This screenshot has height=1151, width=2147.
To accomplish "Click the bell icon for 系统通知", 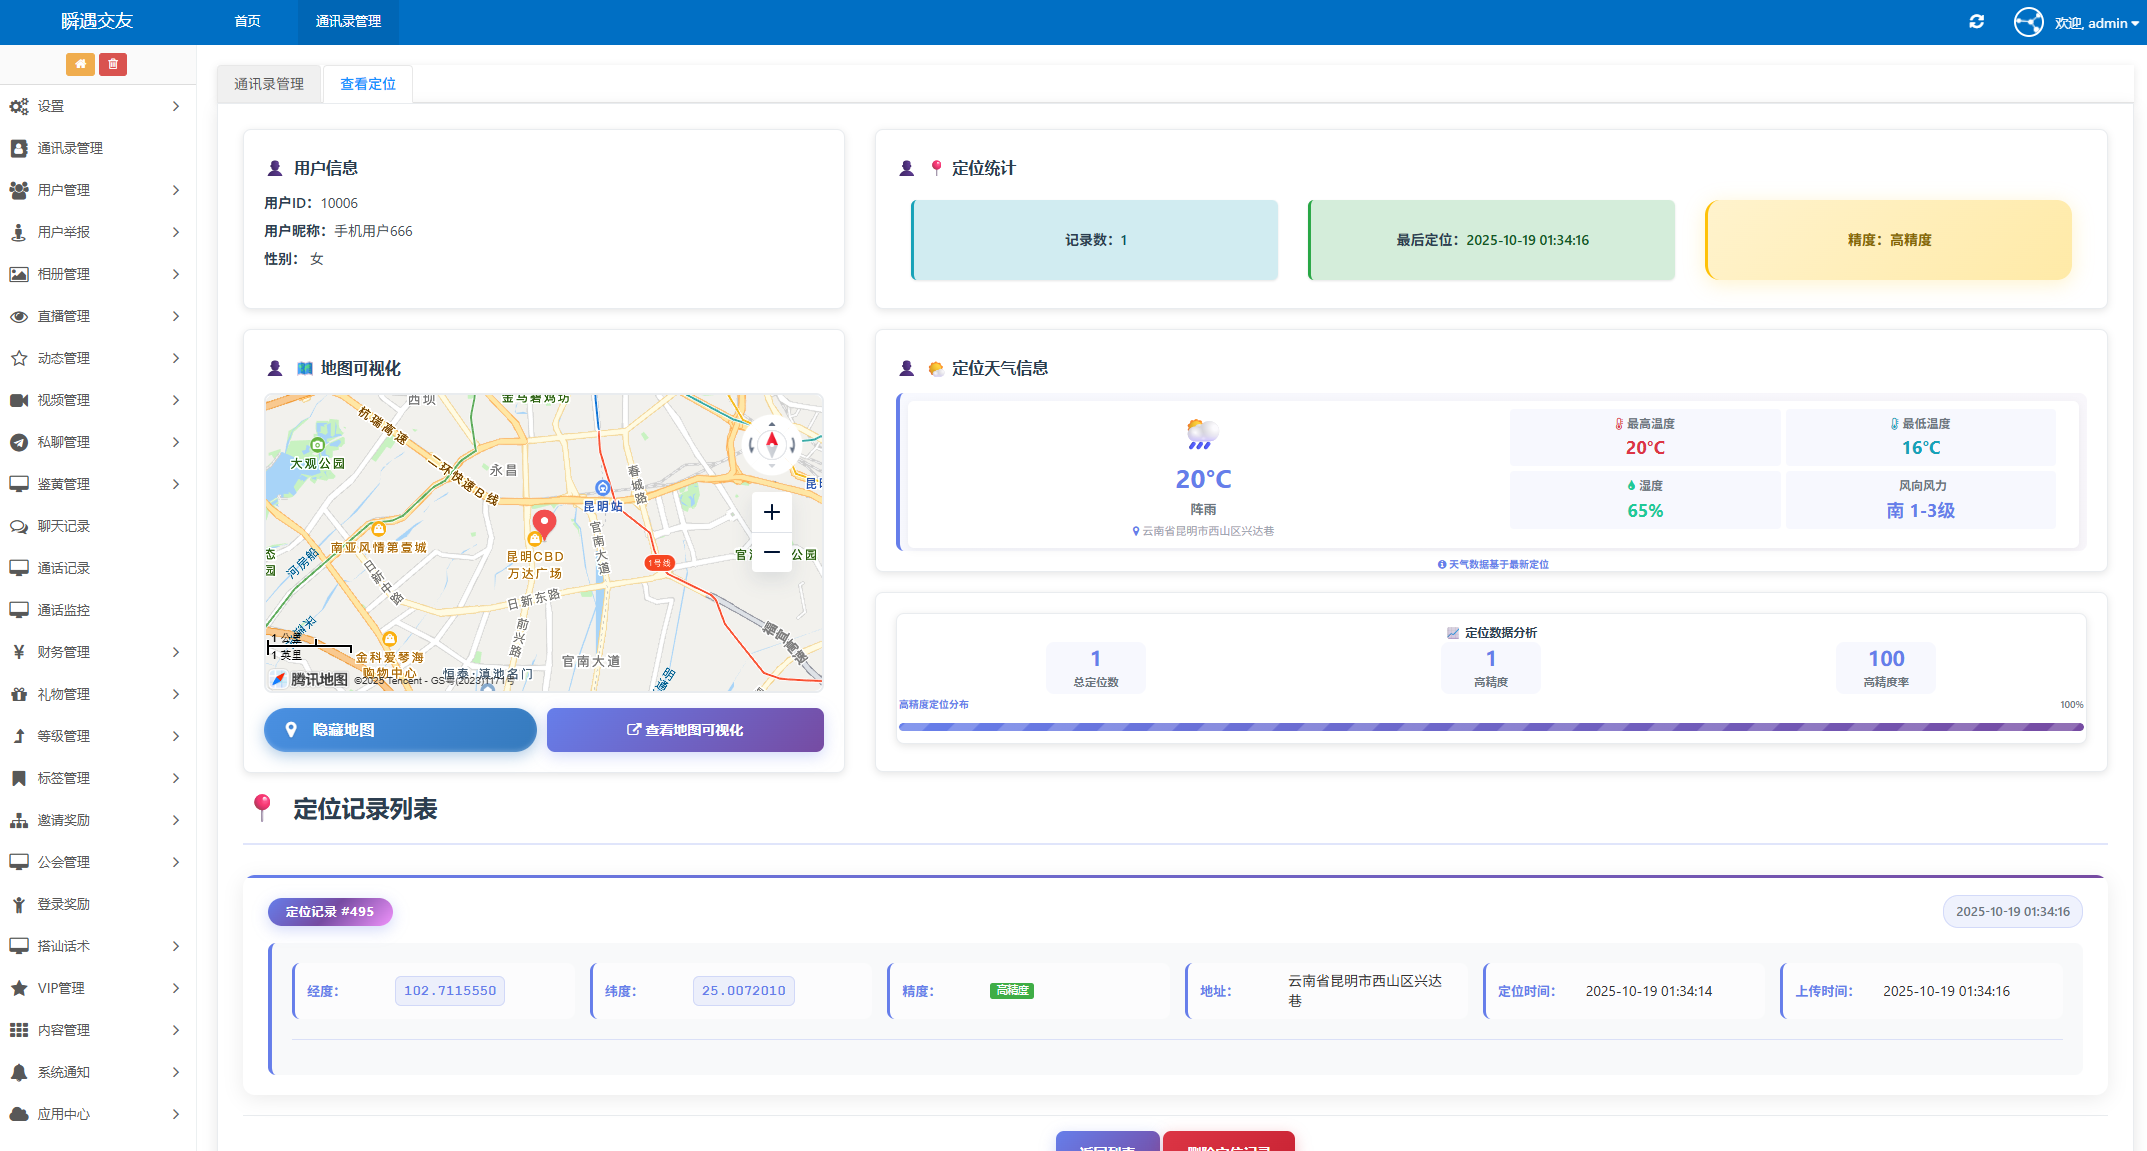I will click(18, 1072).
